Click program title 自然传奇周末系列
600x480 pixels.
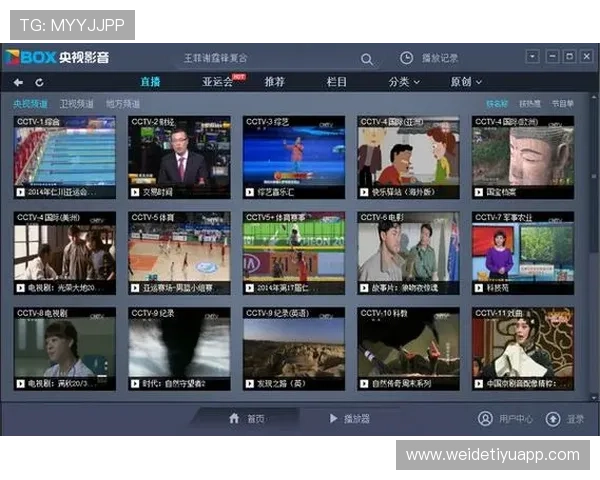tap(401, 384)
